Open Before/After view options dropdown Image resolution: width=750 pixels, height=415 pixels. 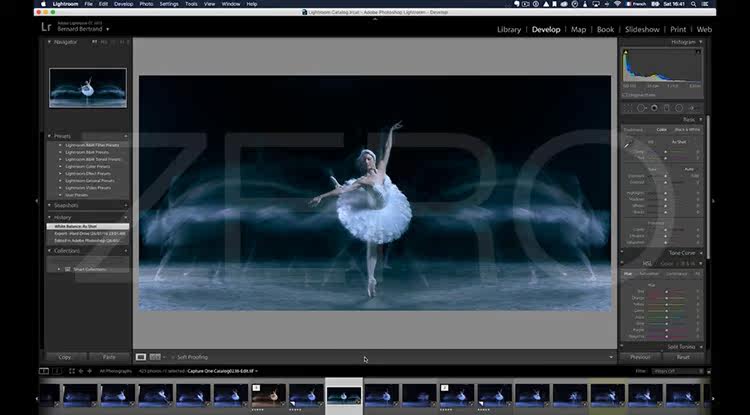point(164,357)
